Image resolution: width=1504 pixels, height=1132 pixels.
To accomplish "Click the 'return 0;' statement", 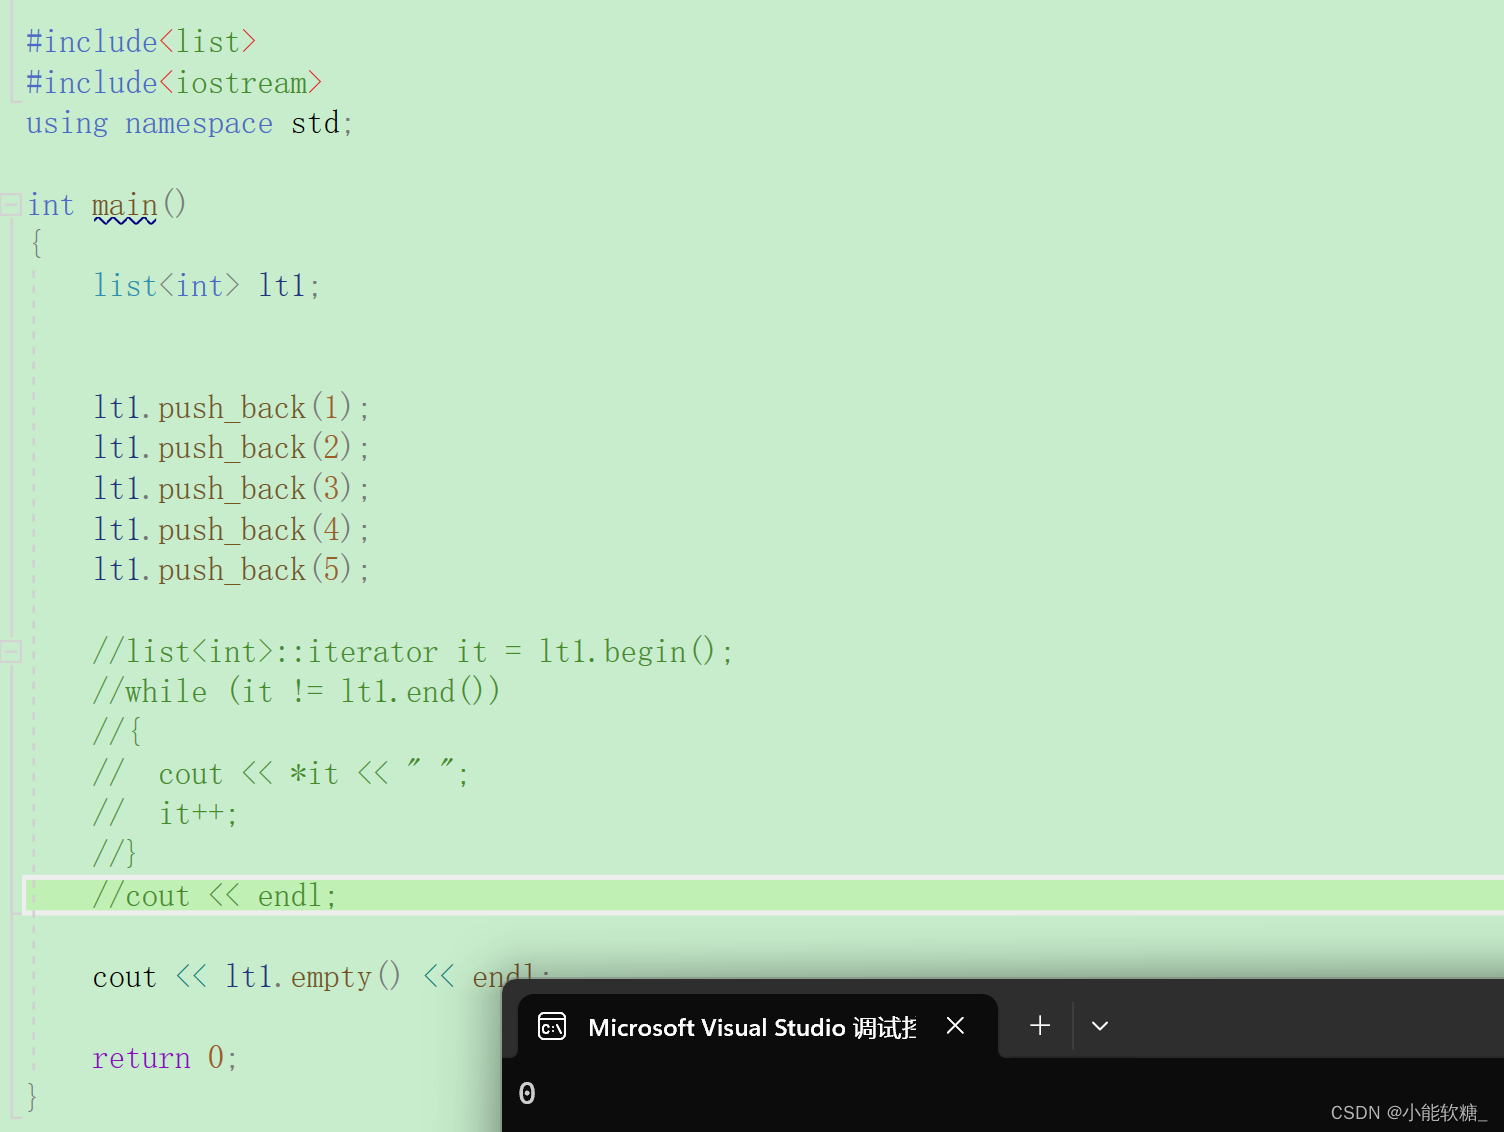I will point(165,1058).
